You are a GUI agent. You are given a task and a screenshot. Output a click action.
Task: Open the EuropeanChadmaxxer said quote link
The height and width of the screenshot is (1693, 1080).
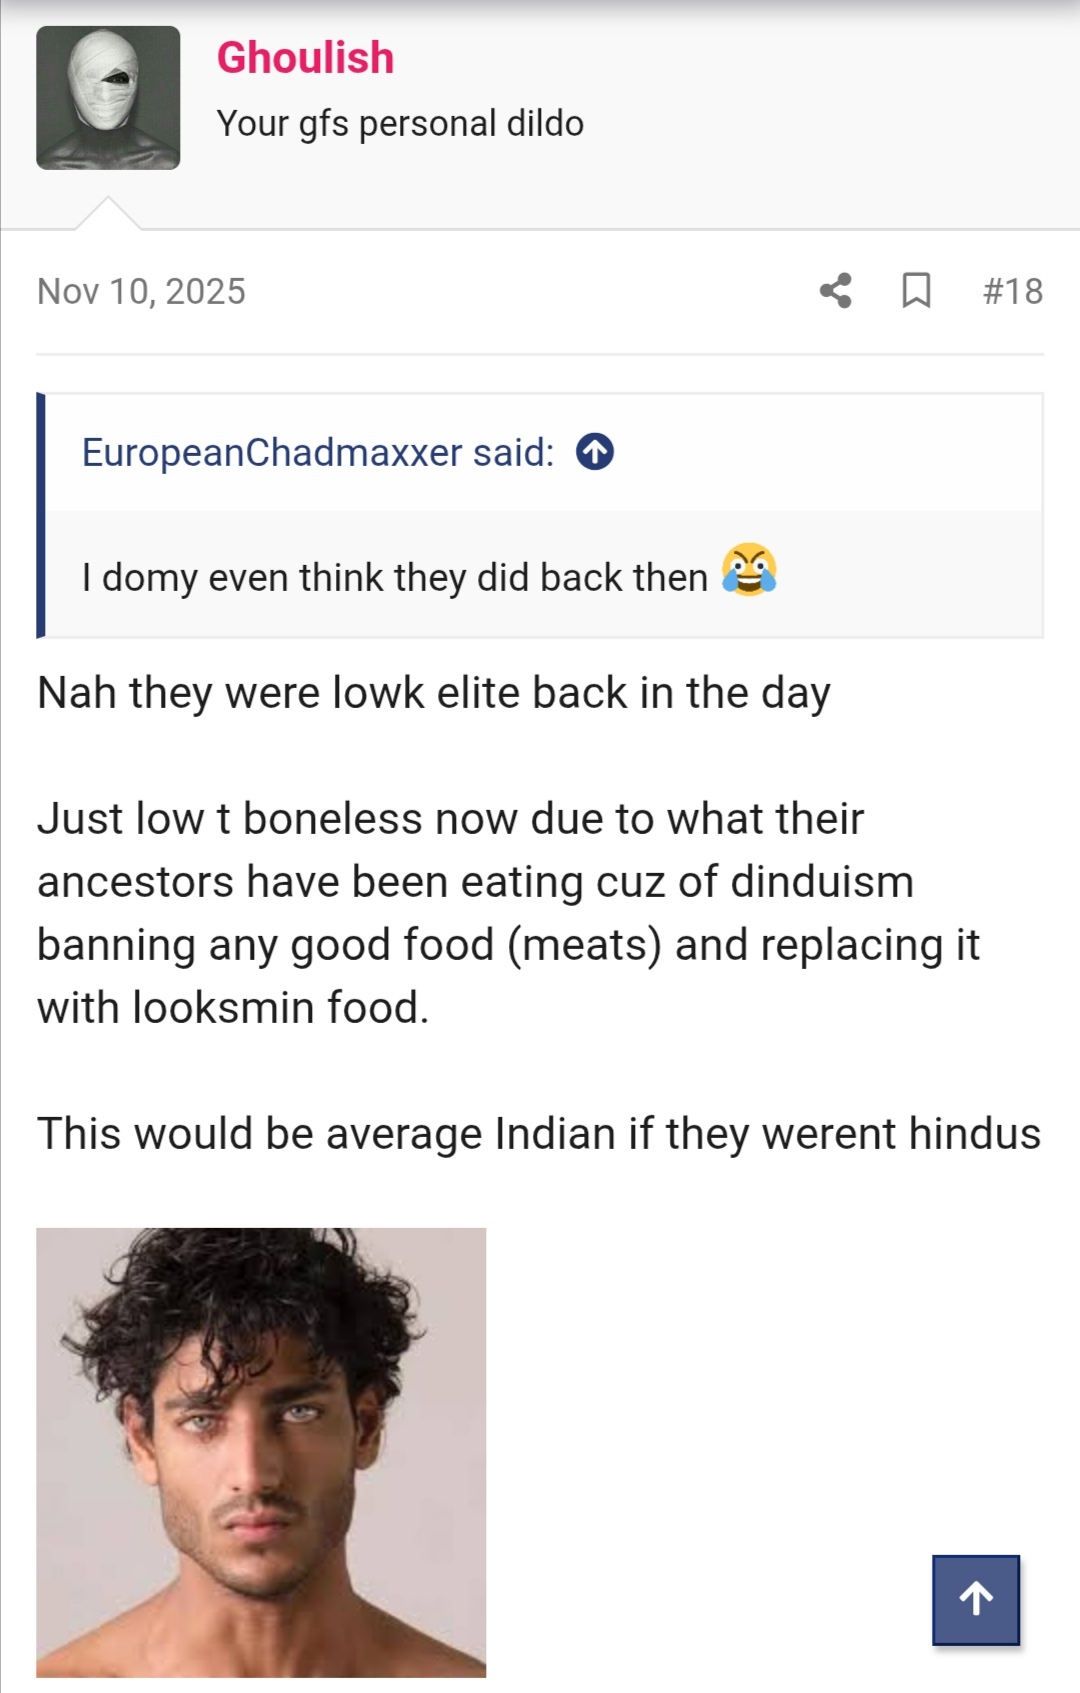[x=318, y=452]
